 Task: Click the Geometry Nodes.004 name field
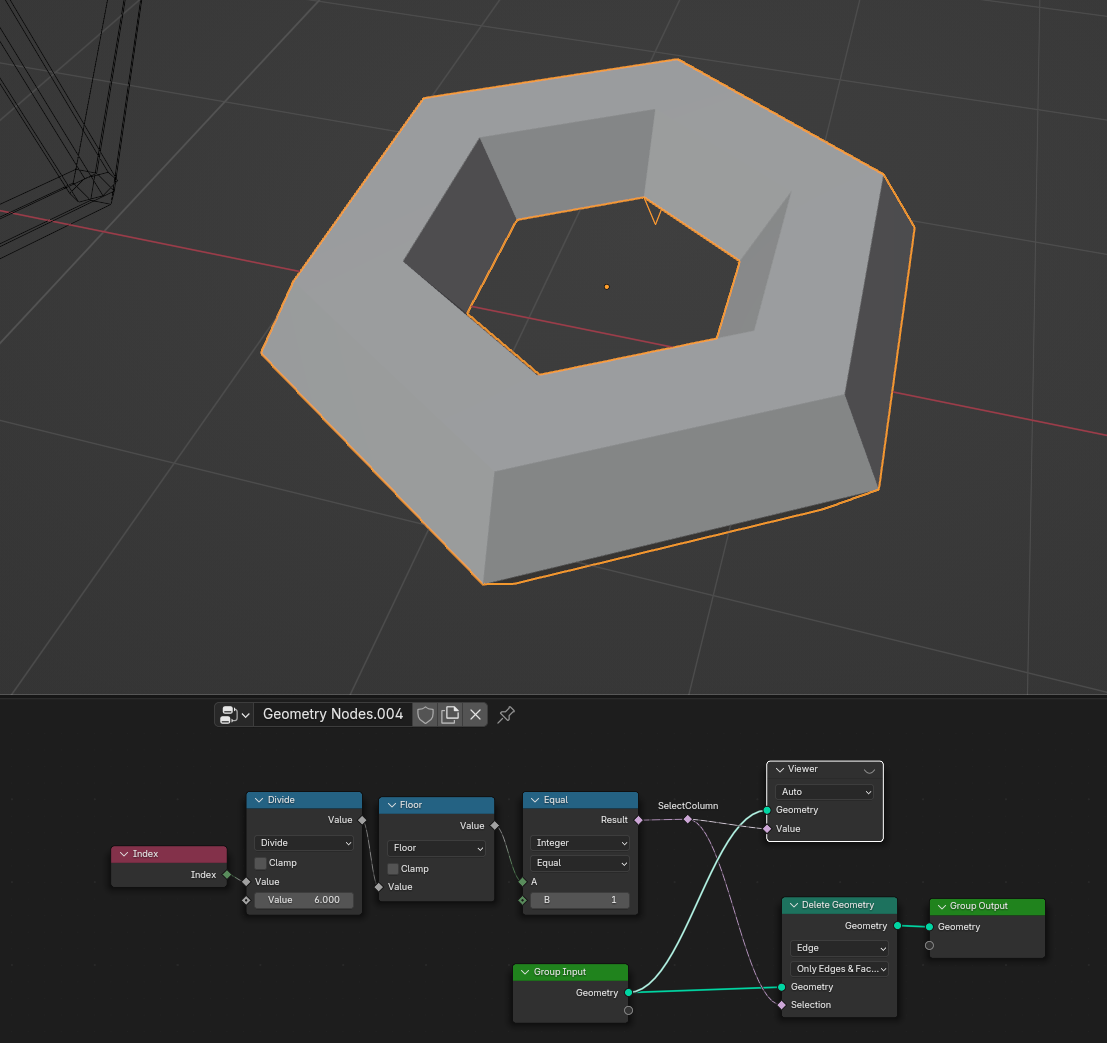pyautogui.click(x=333, y=715)
